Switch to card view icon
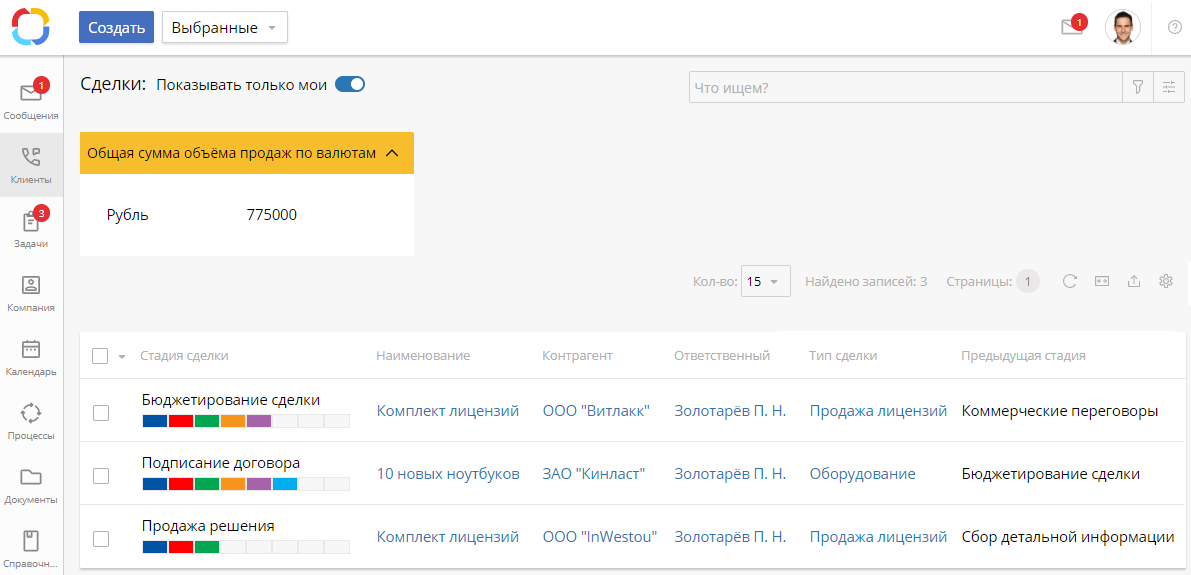 1101,282
